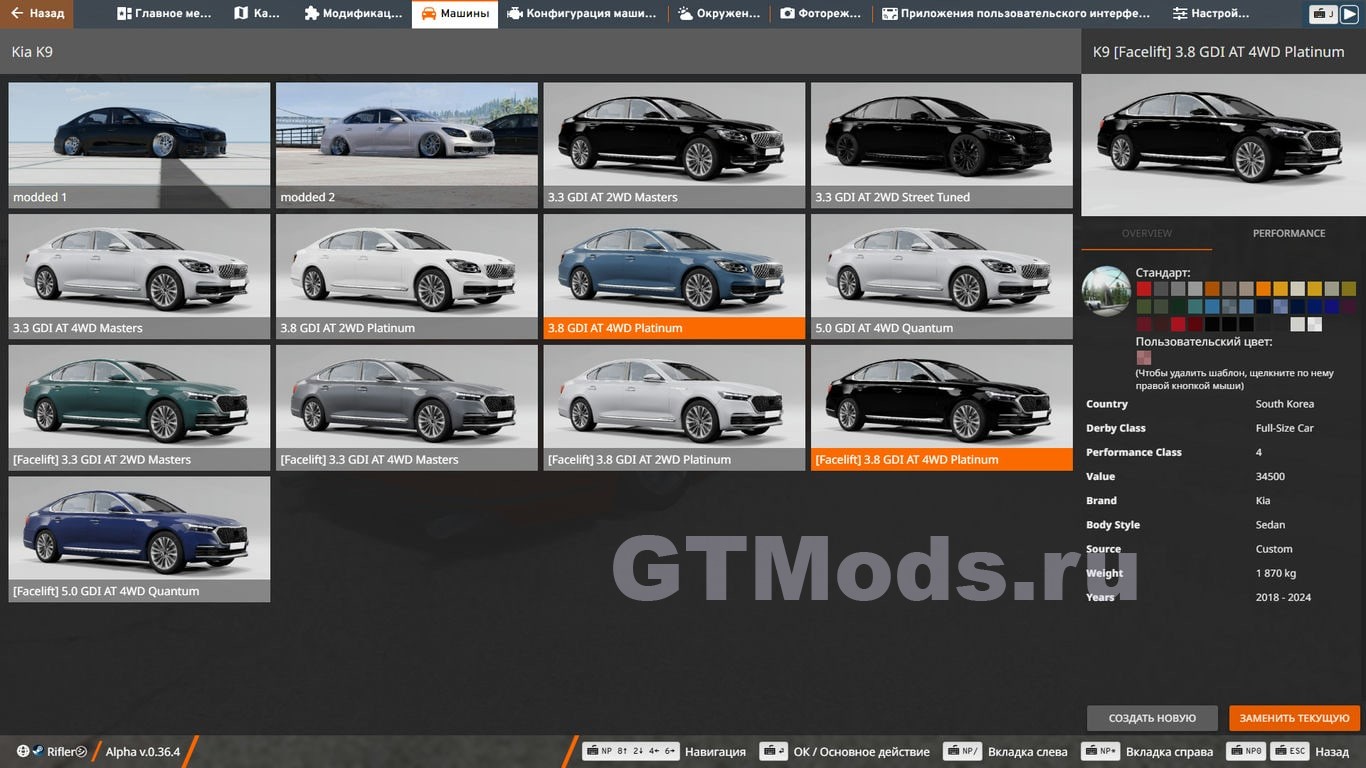This screenshot has height=768, width=1366.
Task: Pick the first red standard color swatch
Action: click(x=1143, y=289)
